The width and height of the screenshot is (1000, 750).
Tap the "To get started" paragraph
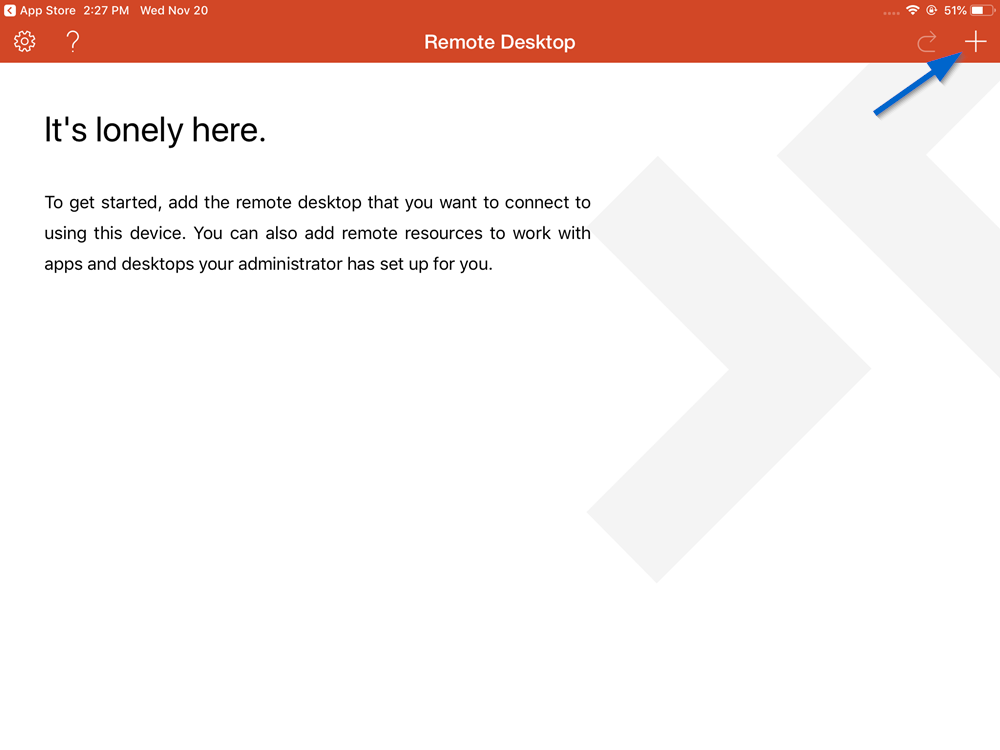click(x=318, y=233)
